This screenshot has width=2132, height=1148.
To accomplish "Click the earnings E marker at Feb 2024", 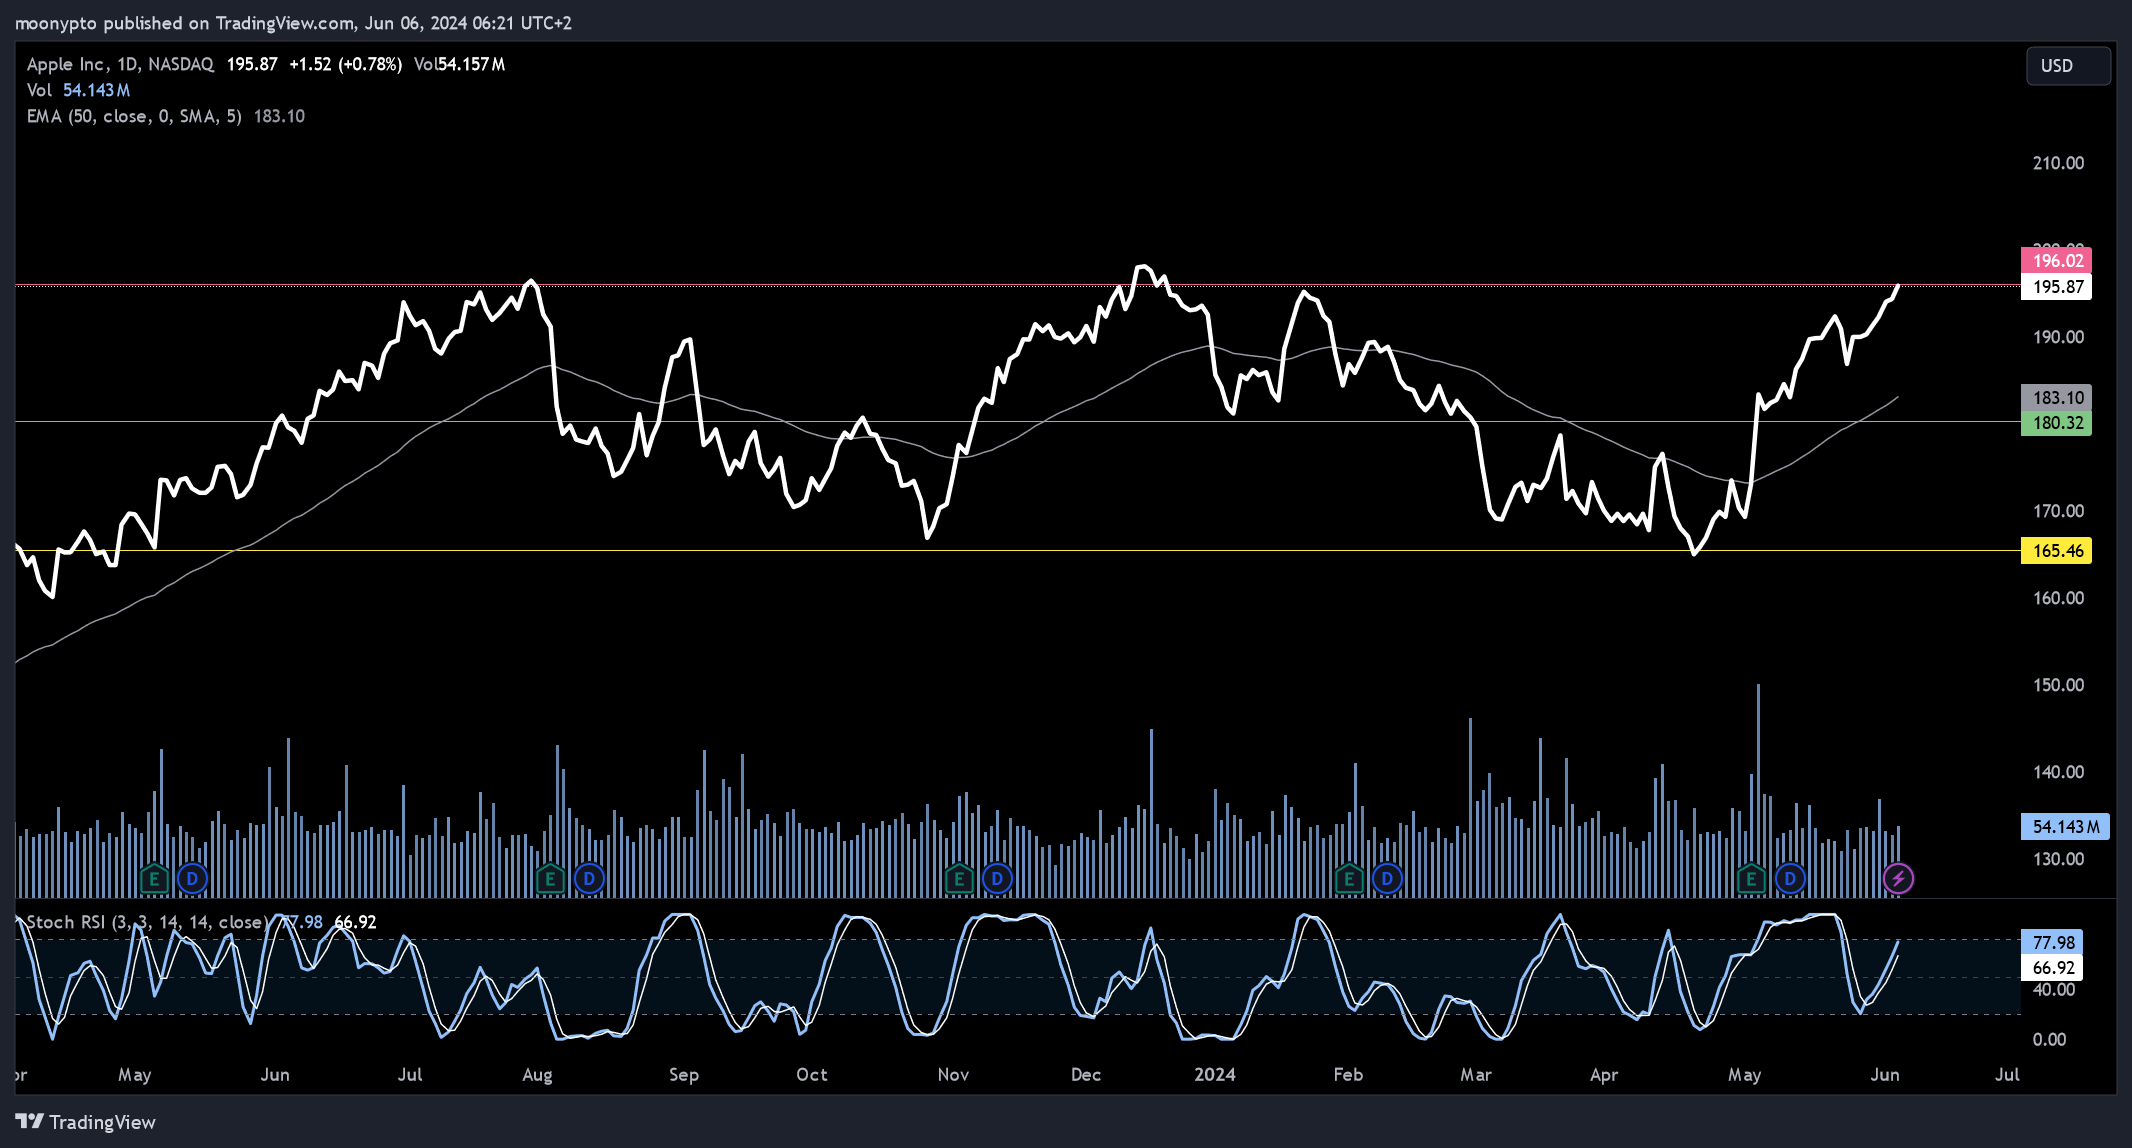I will (1349, 879).
